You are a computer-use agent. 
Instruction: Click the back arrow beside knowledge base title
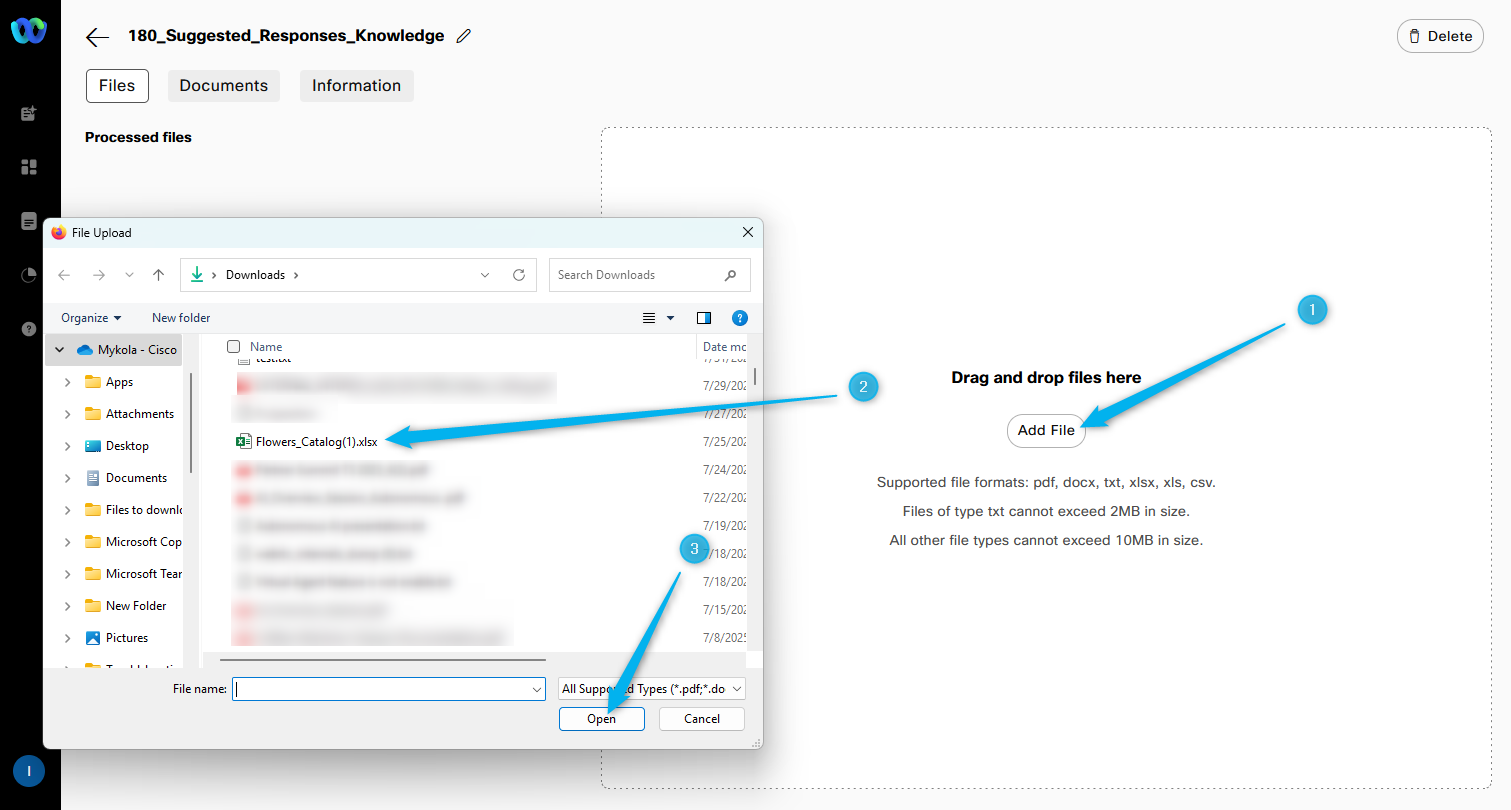pyautogui.click(x=97, y=37)
